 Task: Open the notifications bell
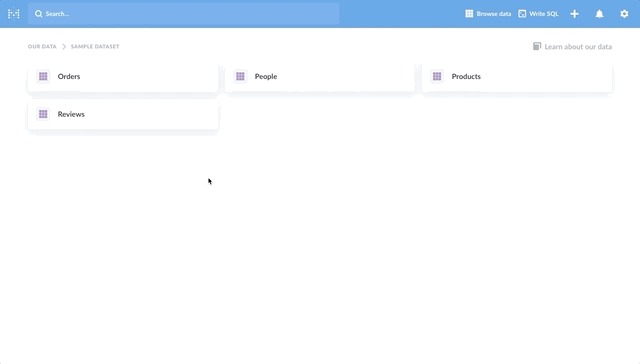click(x=599, y=14)
